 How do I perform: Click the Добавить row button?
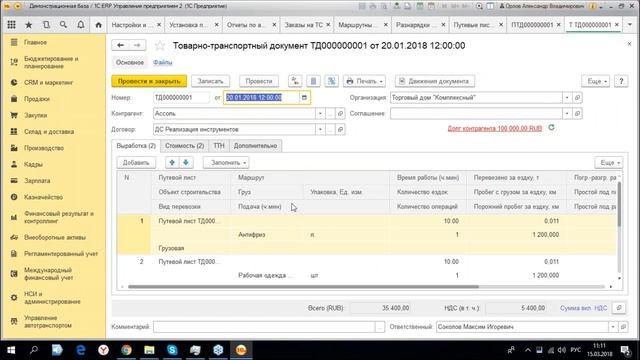point(136,162)
